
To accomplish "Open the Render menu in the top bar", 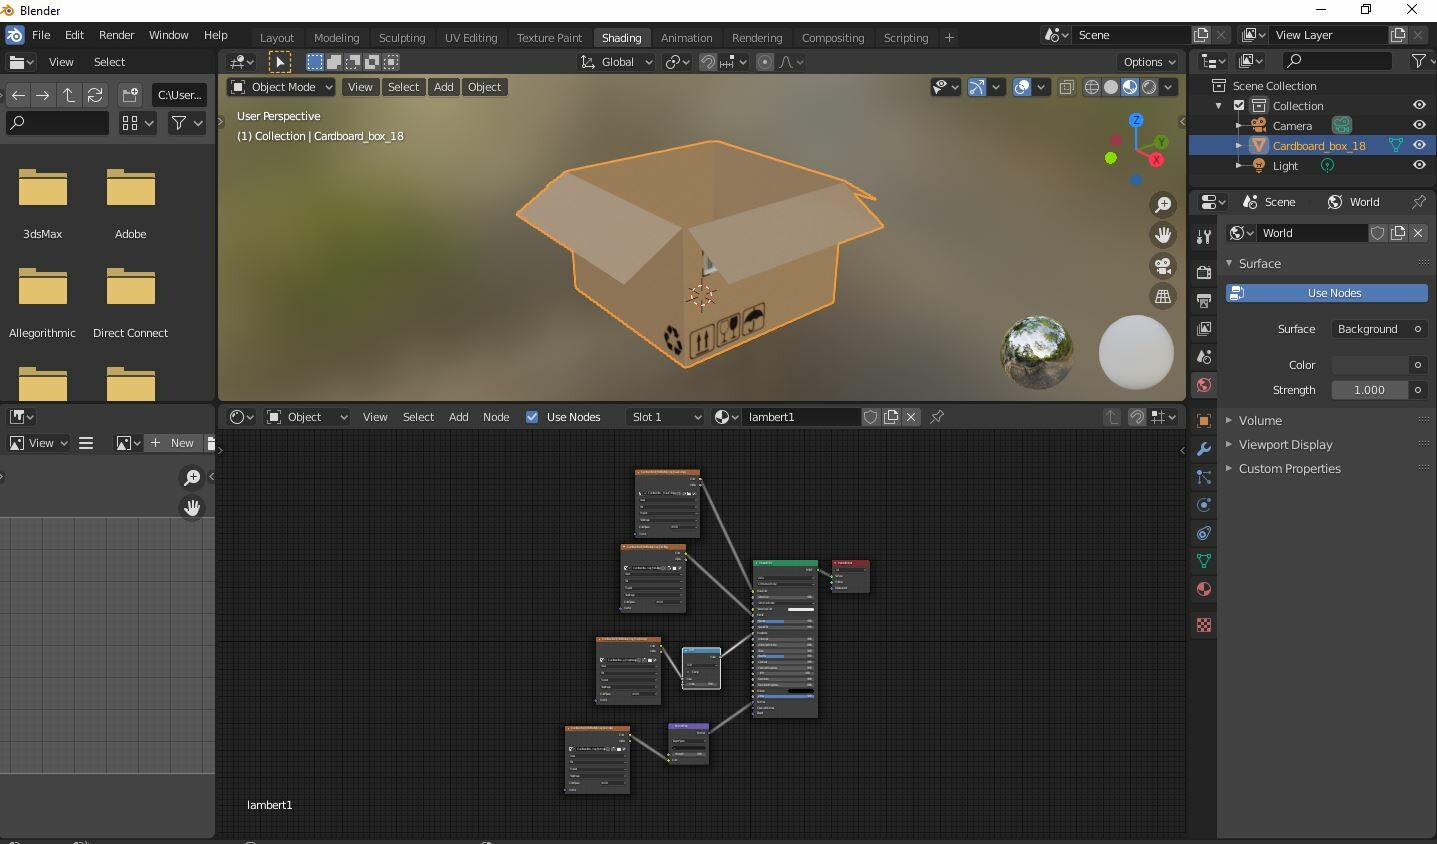I will pyautogui.click(x=116, y=35).
